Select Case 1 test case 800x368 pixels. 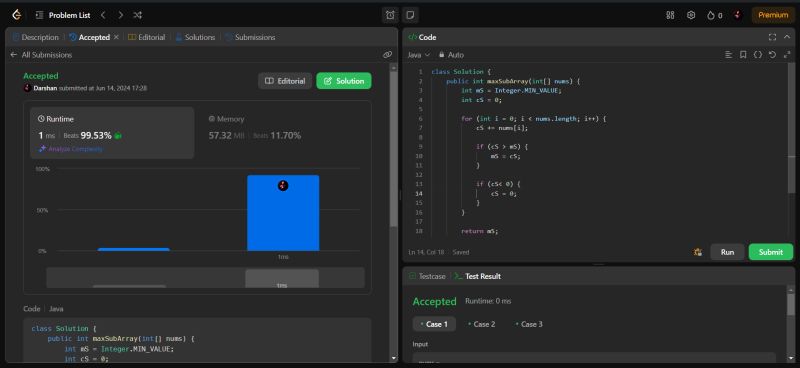[x=434, y=324]
